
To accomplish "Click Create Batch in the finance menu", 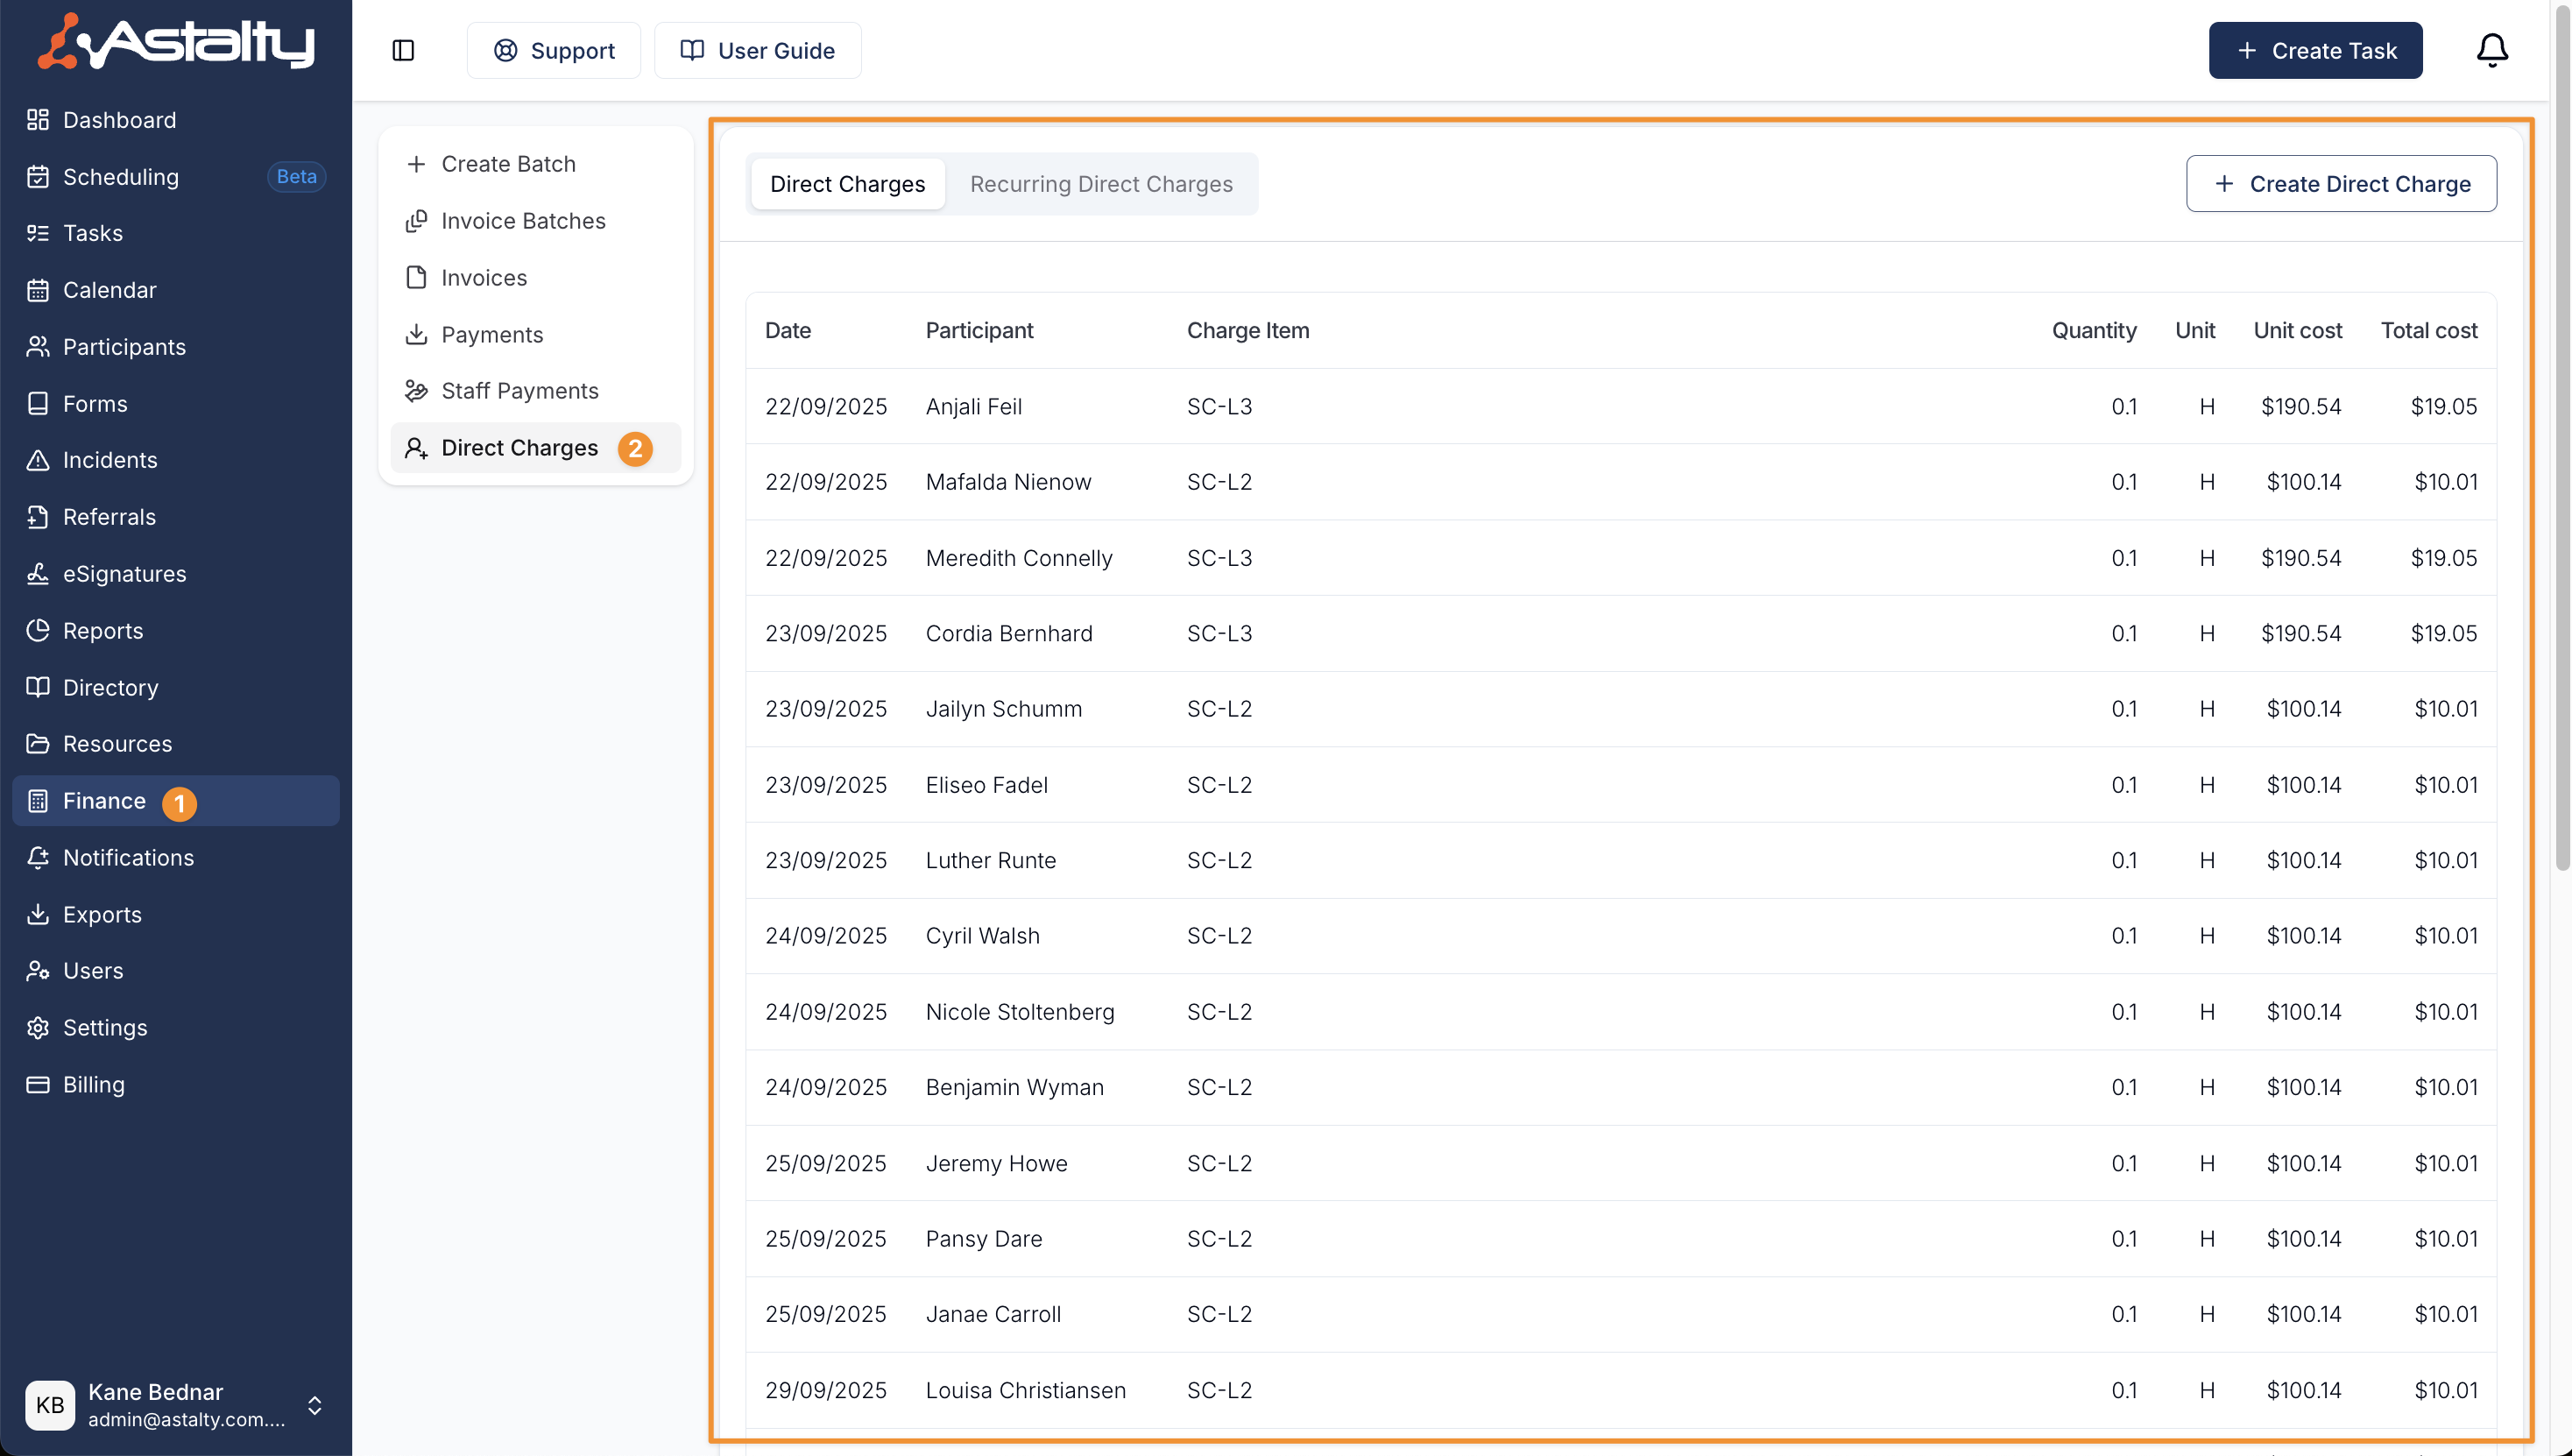I will pyautogui.click(x=508, y=164).
